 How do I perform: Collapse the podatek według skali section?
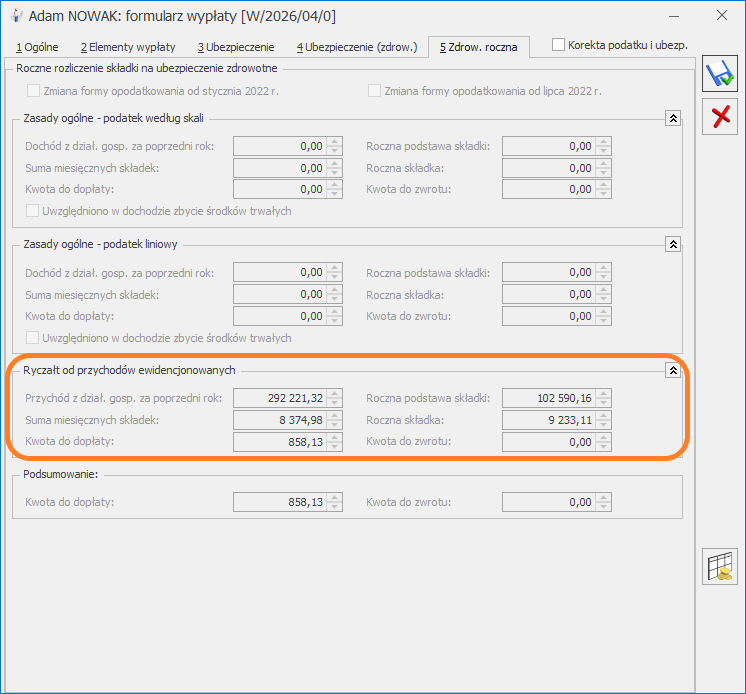pos(673,118)
